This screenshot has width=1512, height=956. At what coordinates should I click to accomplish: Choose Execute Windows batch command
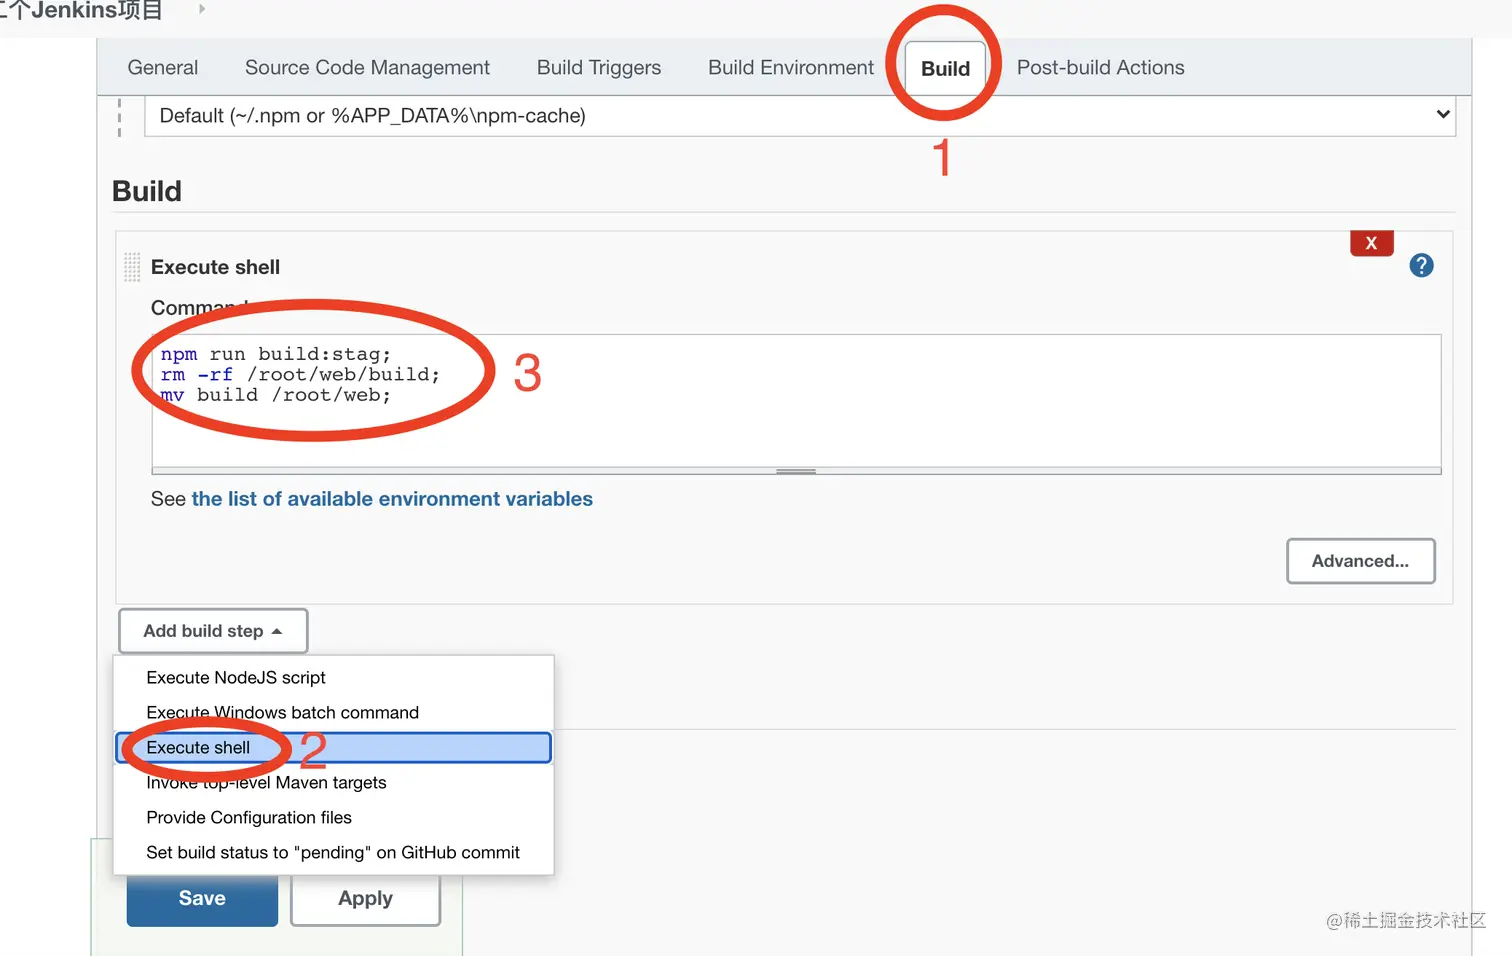pyautogui.click(x=283, y=713)
